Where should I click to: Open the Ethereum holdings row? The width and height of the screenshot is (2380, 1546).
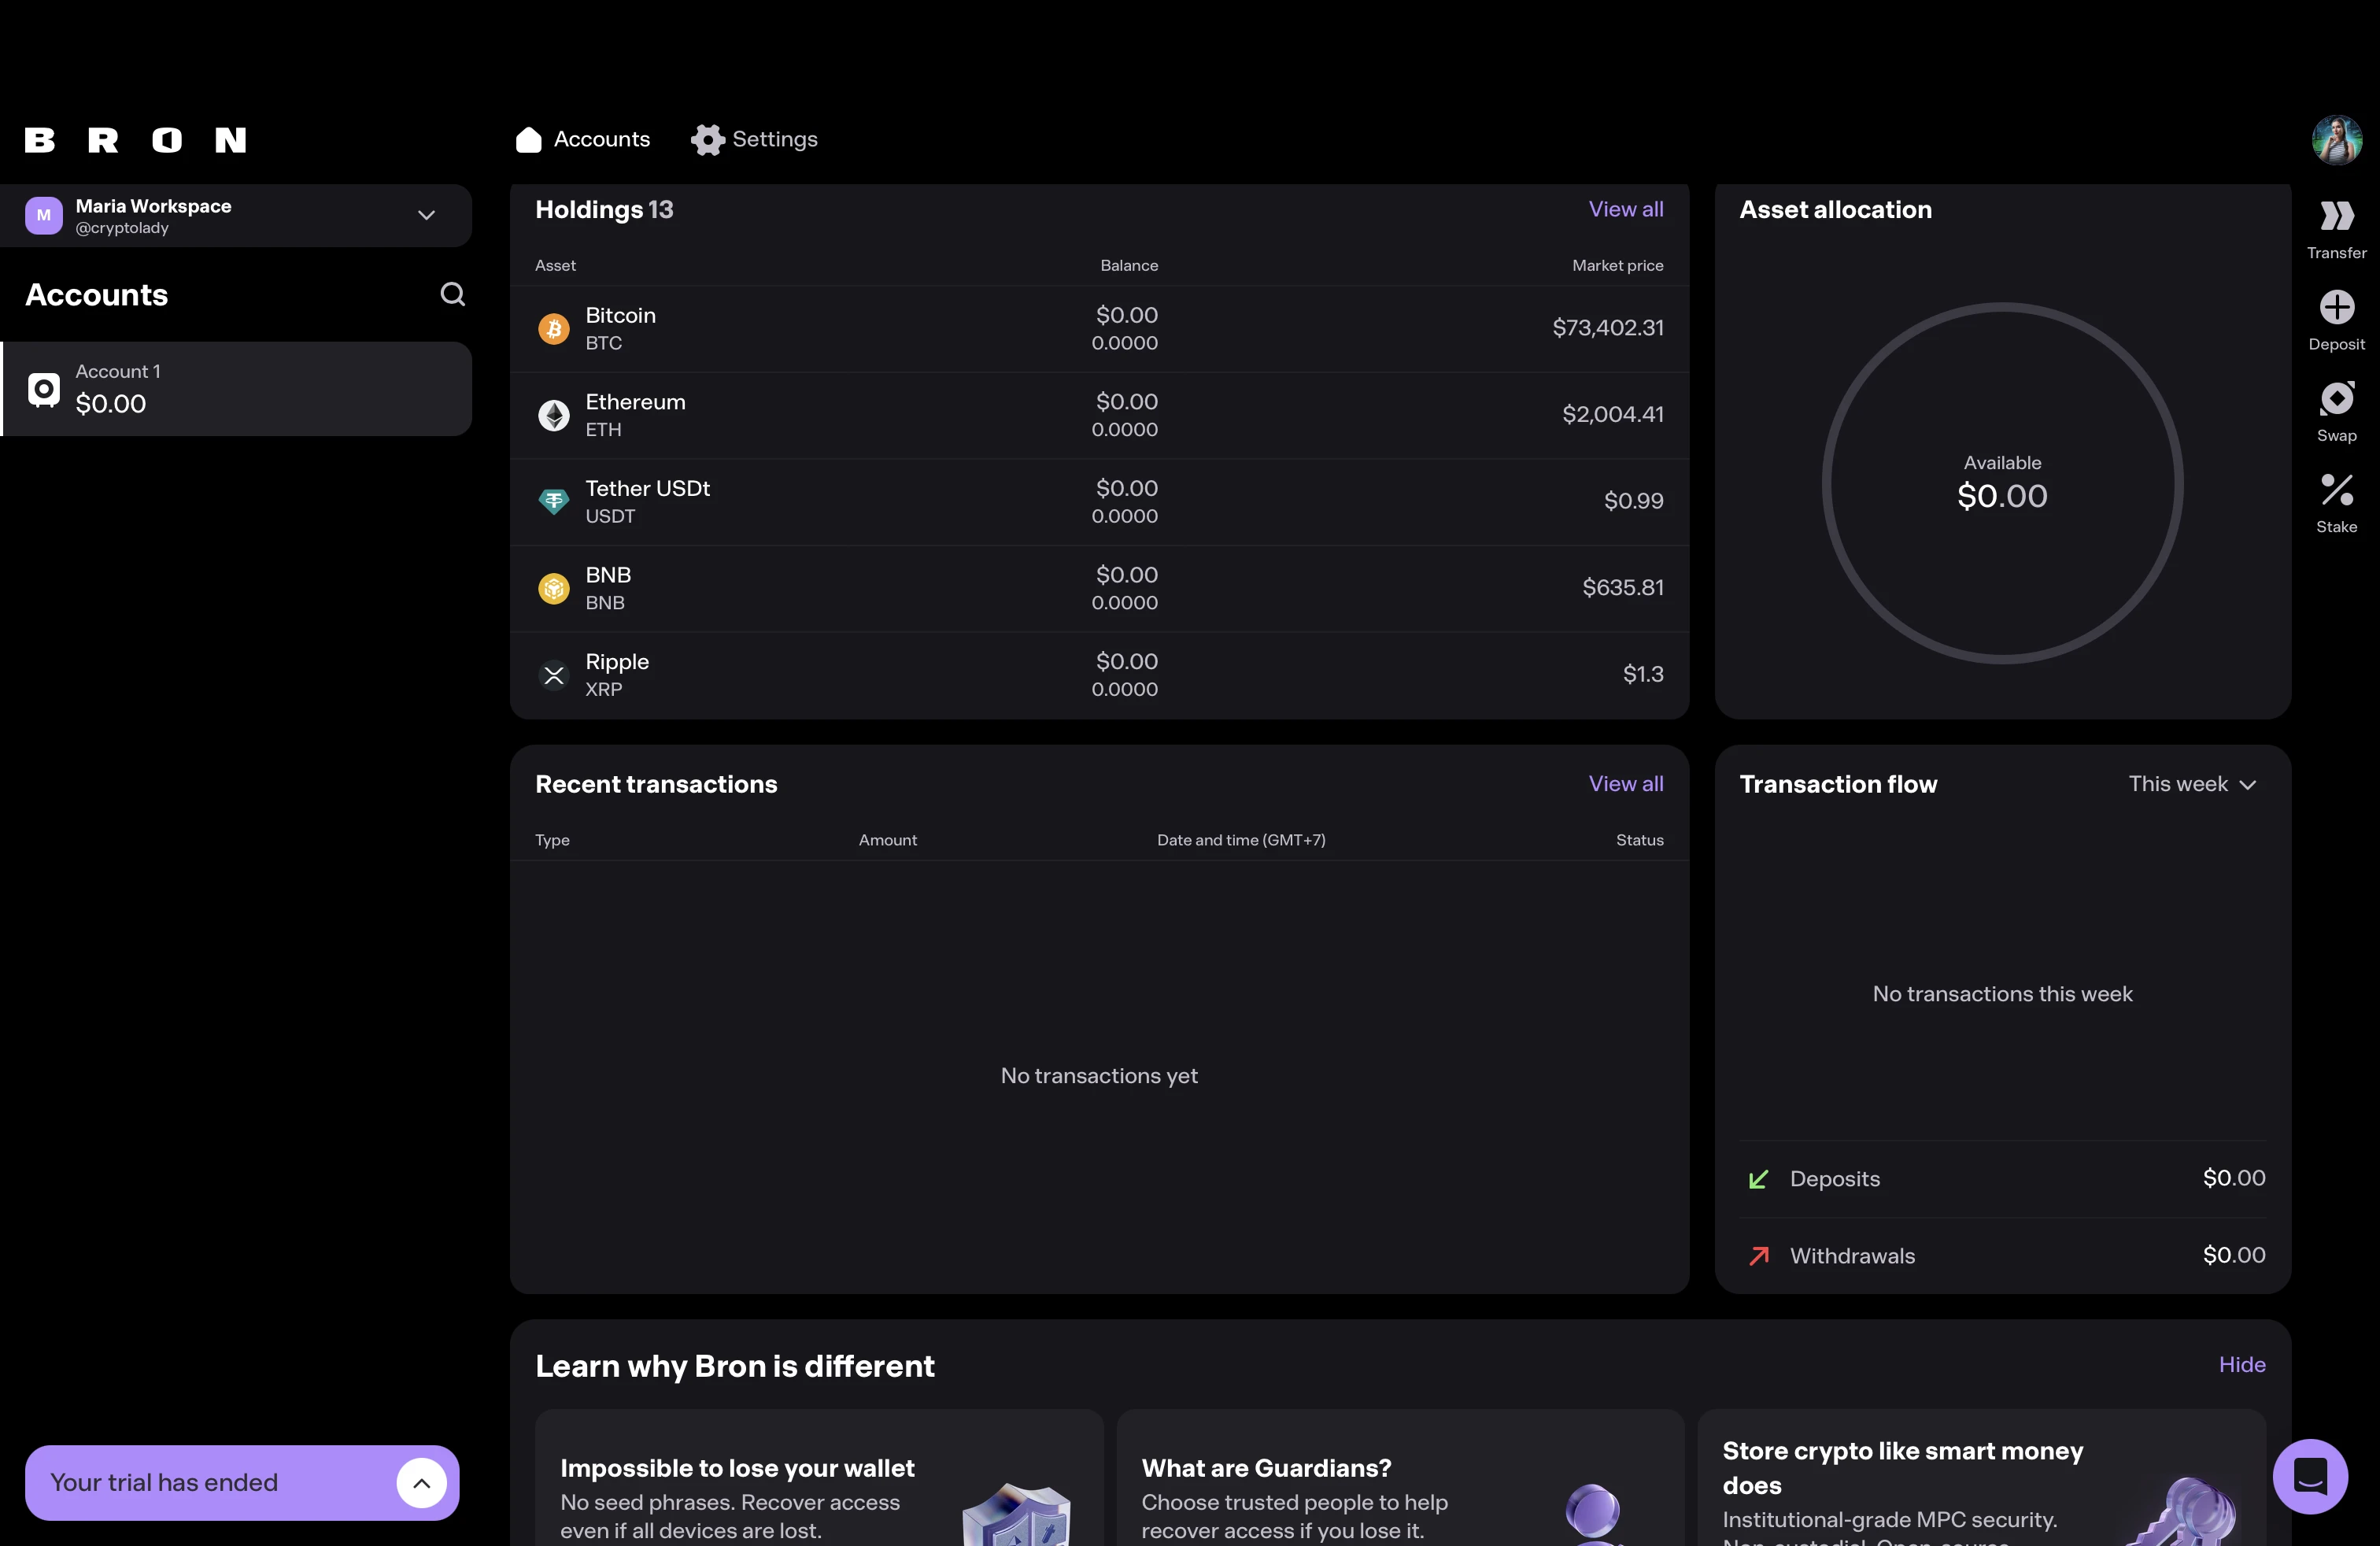coord(1099,415)
